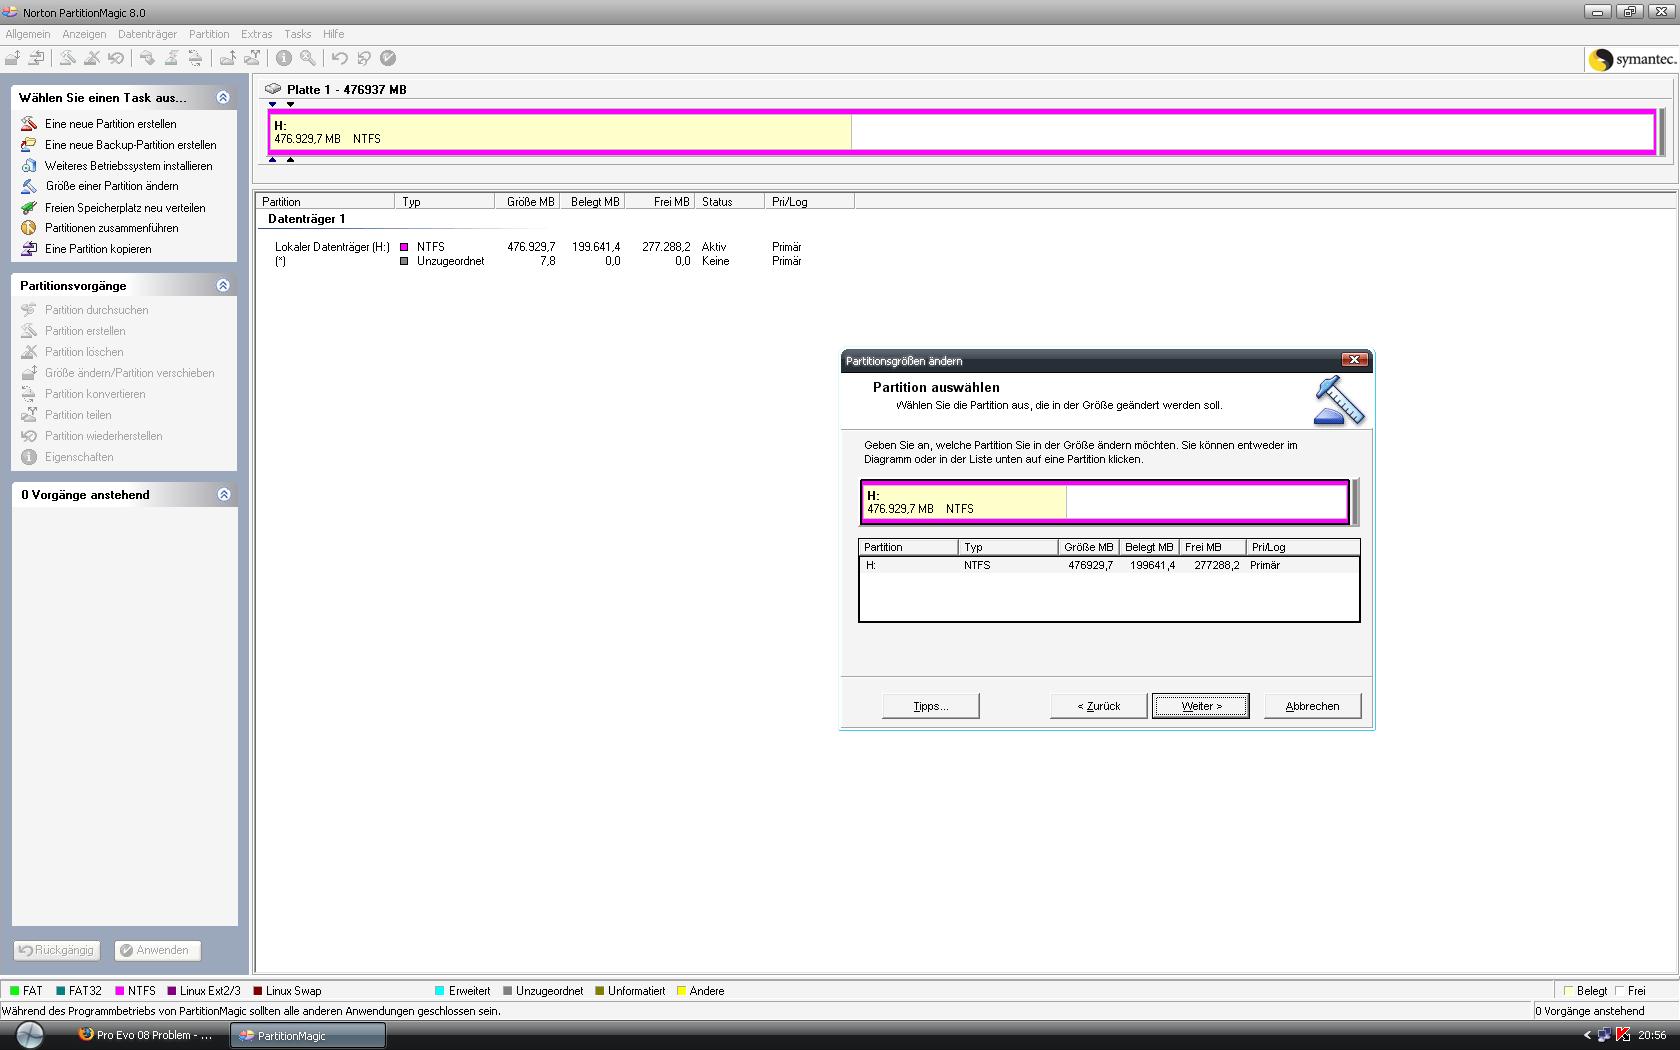Screen dimensions: 1680x1050
Task: Click the 'Tipps...' button
Action: tap(931, 706)
